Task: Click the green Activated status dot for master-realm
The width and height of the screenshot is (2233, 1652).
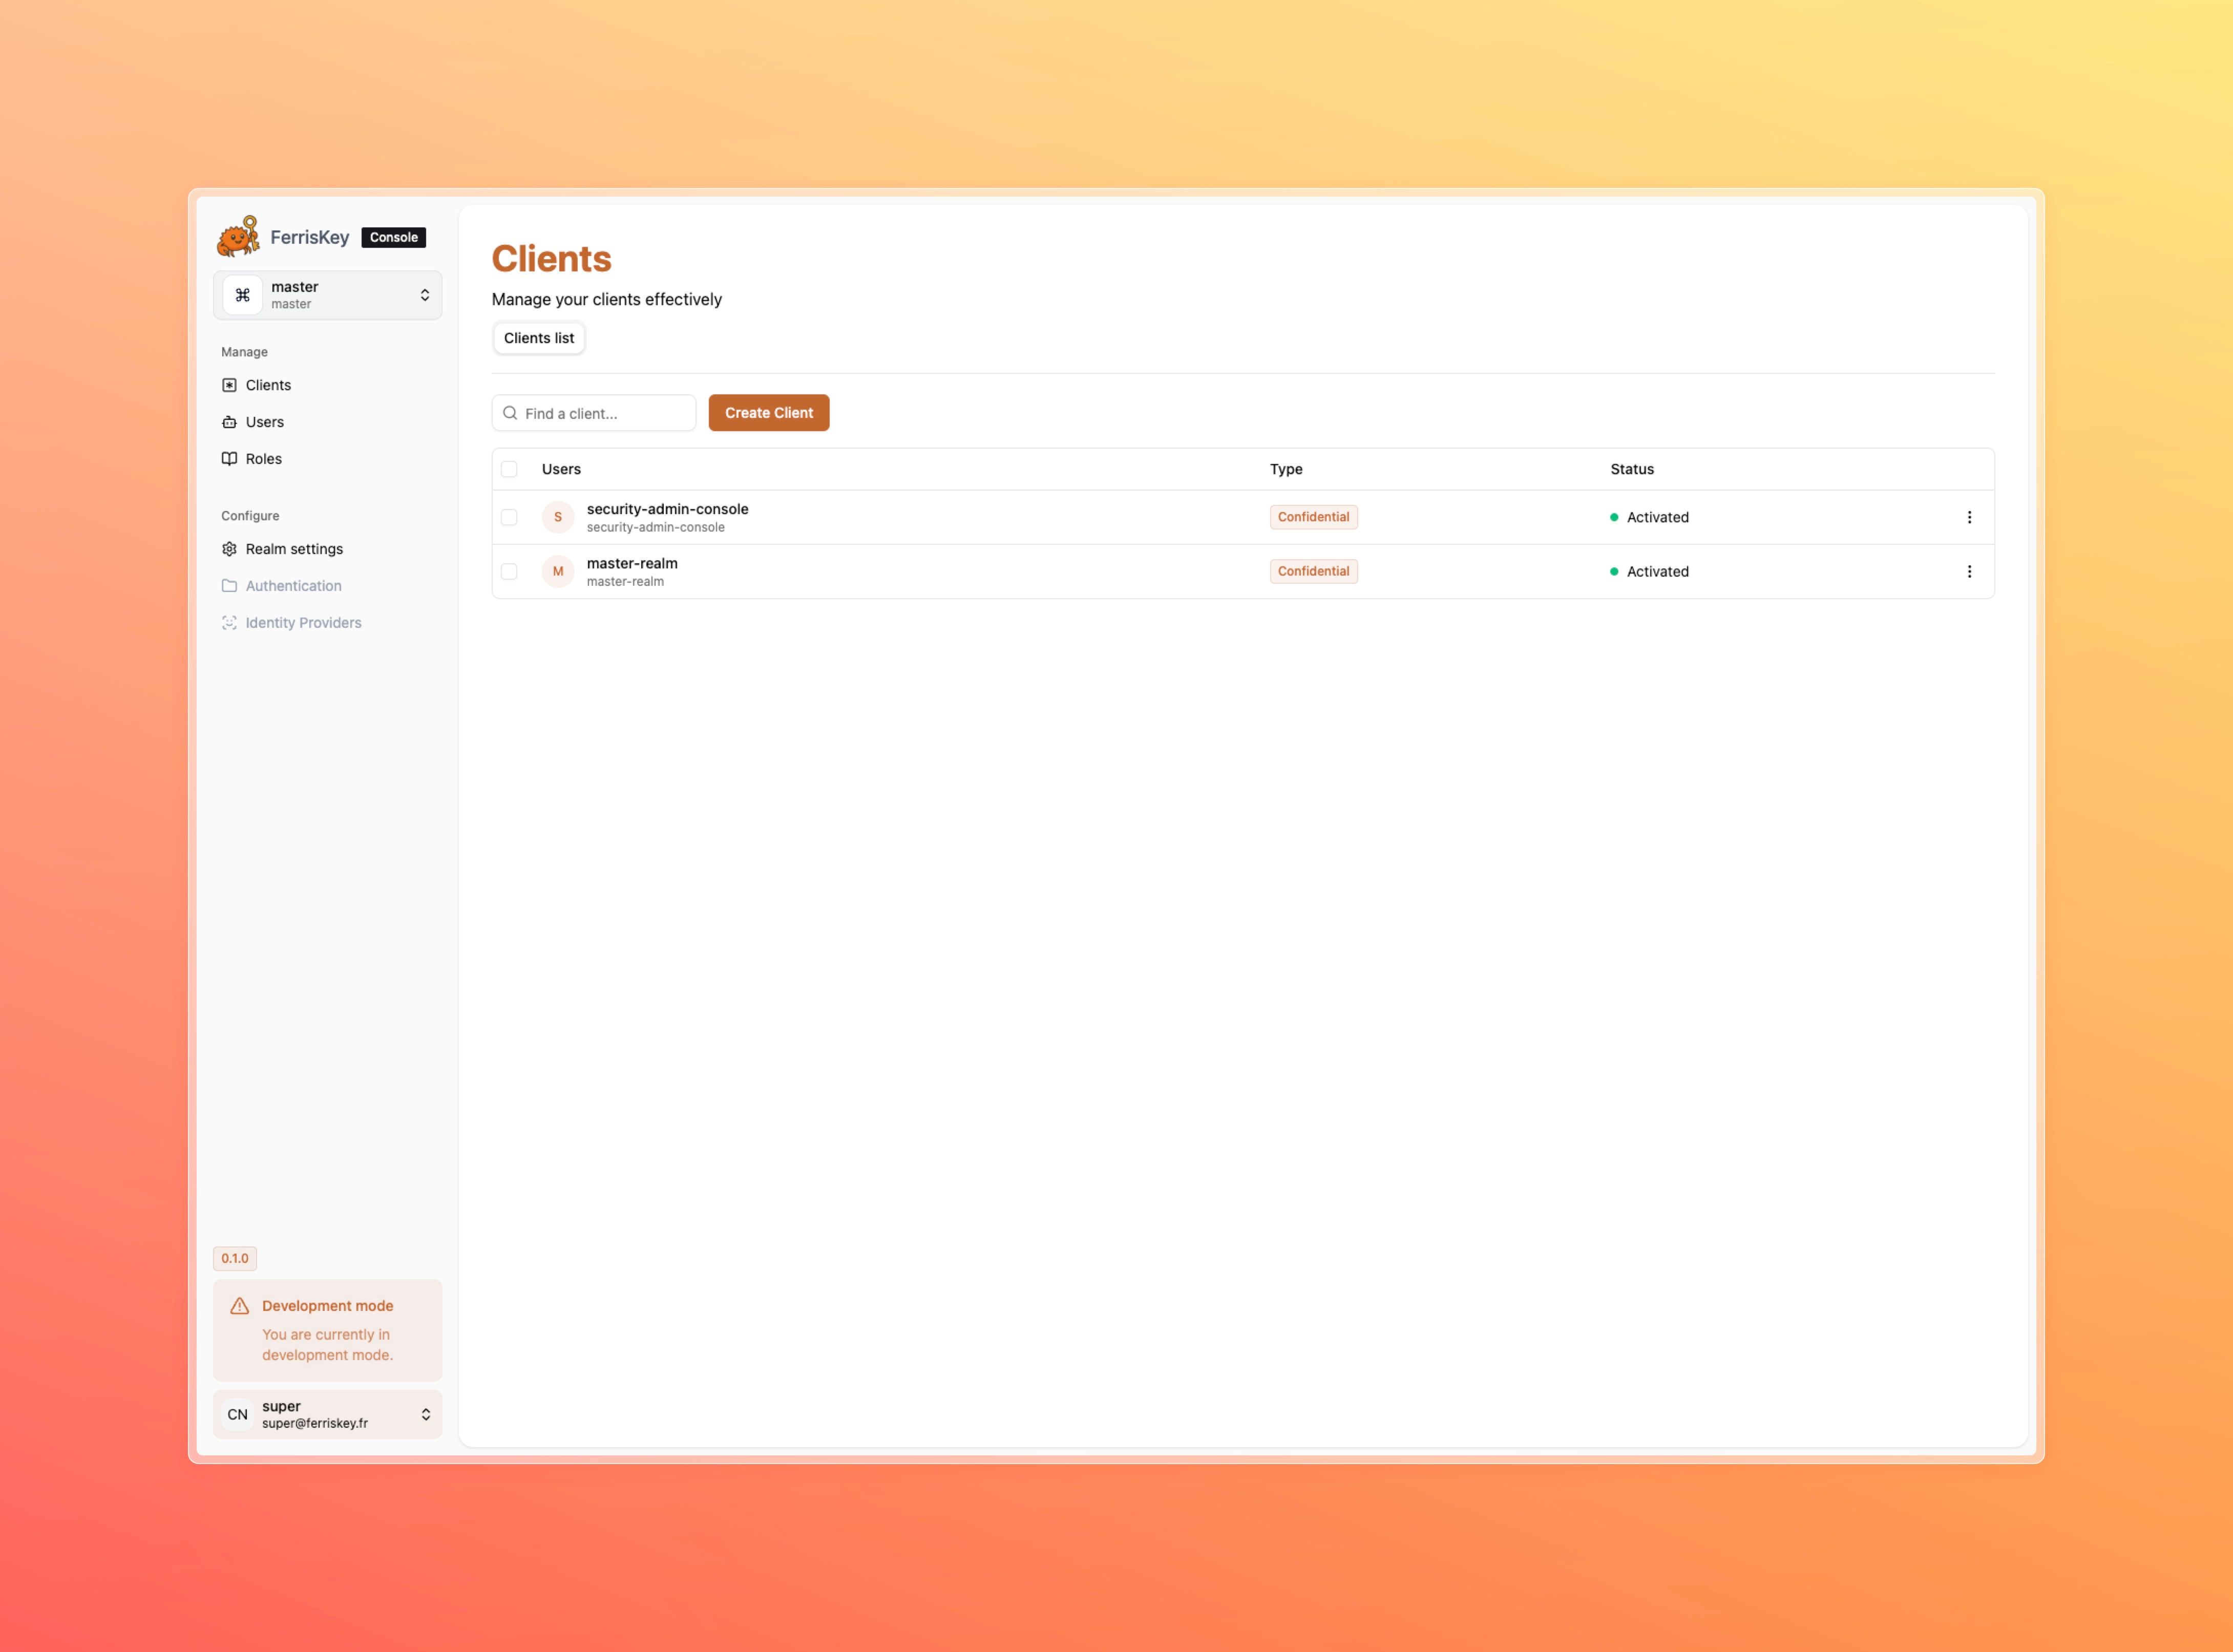Action: click(1613, 571)
